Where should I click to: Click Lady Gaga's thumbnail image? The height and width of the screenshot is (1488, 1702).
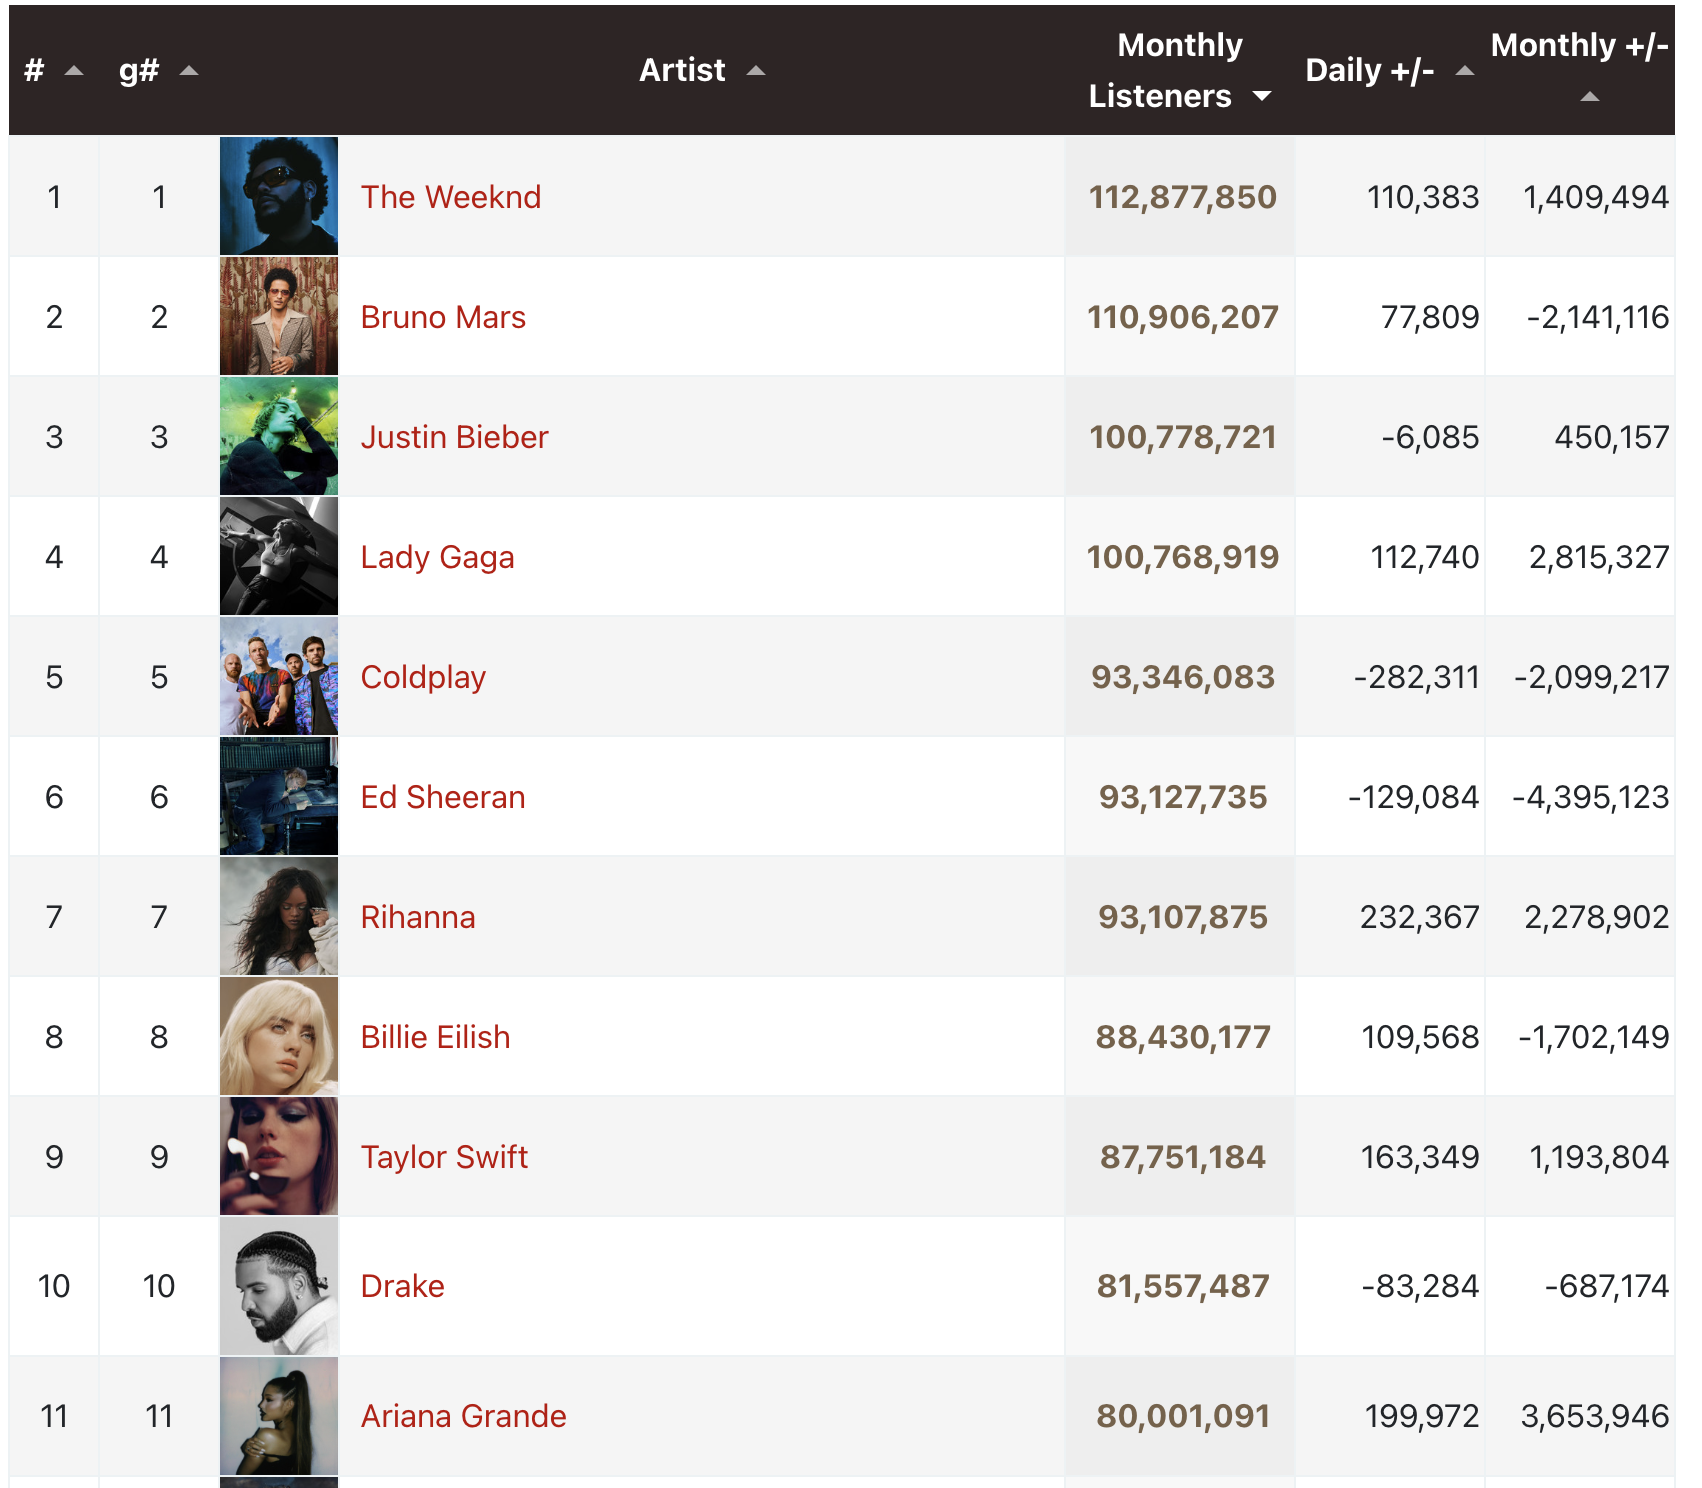[x=279, y=556]
